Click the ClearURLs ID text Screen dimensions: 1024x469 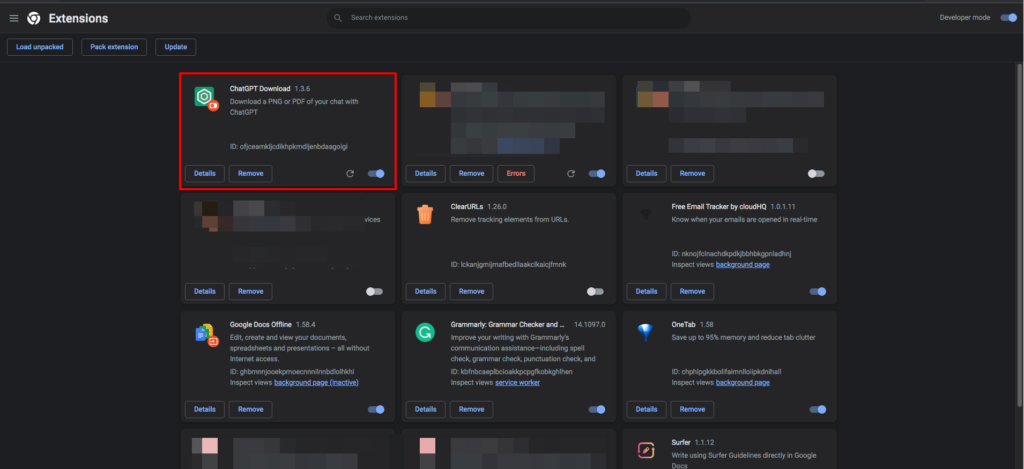(x=509, y=265)
